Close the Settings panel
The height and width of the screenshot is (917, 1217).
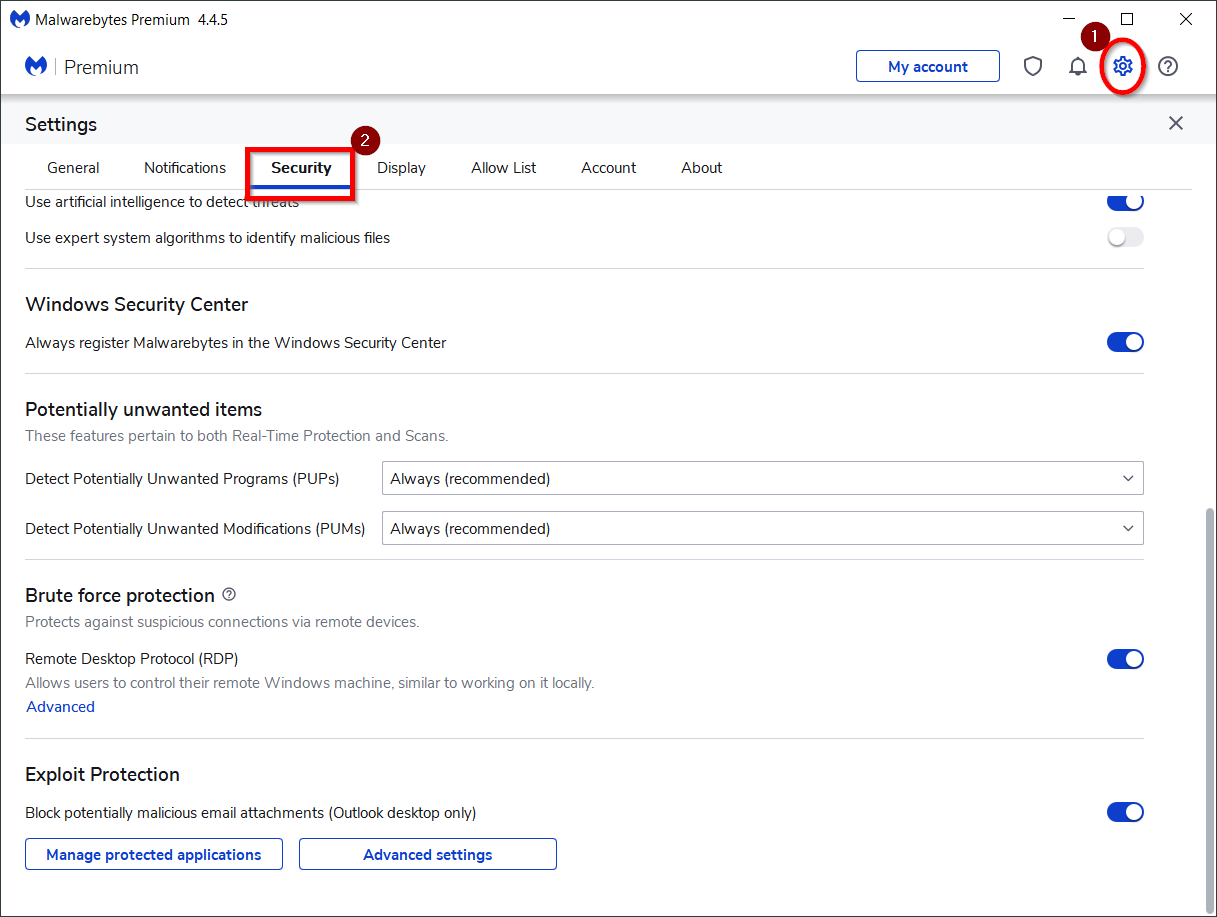click(1176, 123)
